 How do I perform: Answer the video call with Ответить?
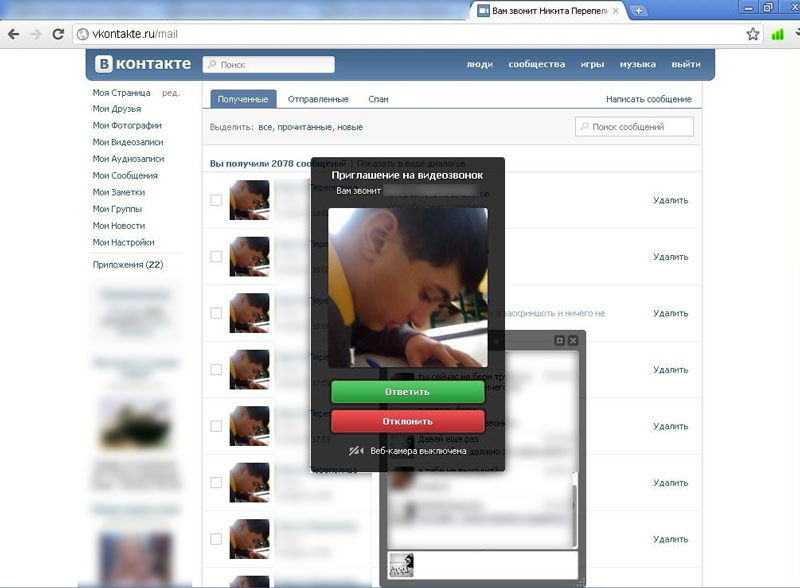pyautogui.click(x=407, y=392)
